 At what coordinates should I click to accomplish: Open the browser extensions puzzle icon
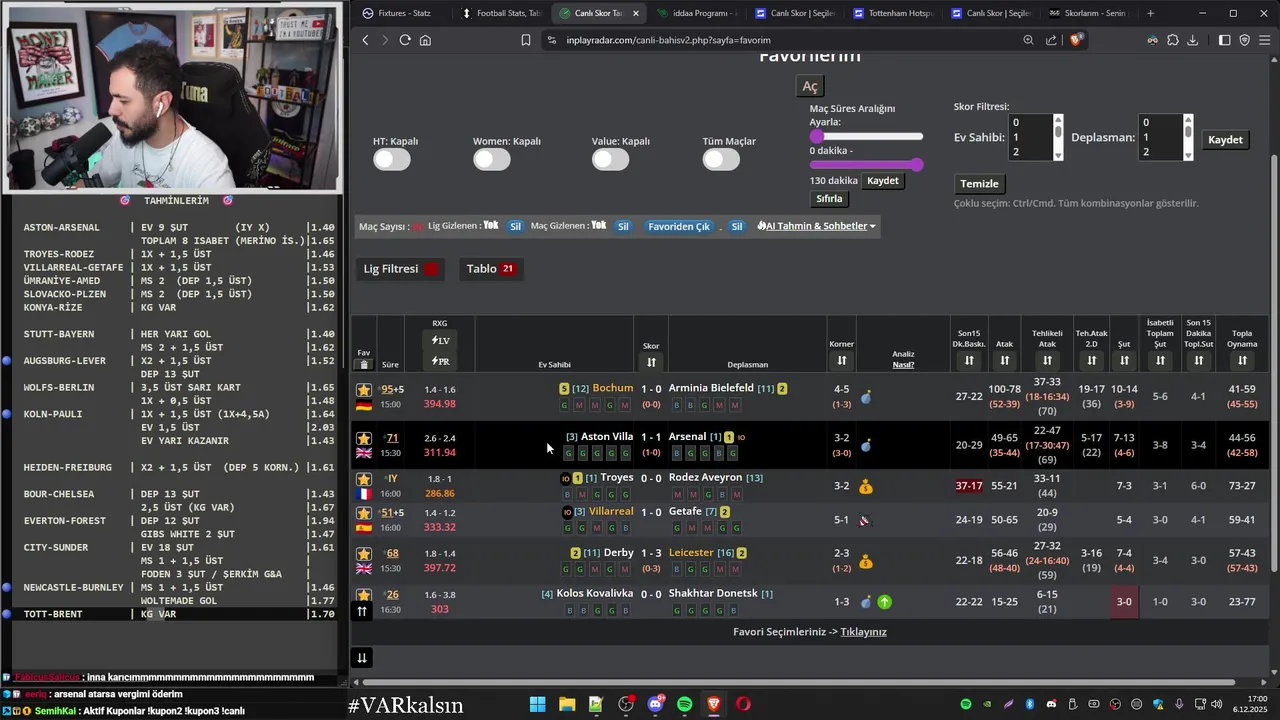click(x=1173, y=40)
